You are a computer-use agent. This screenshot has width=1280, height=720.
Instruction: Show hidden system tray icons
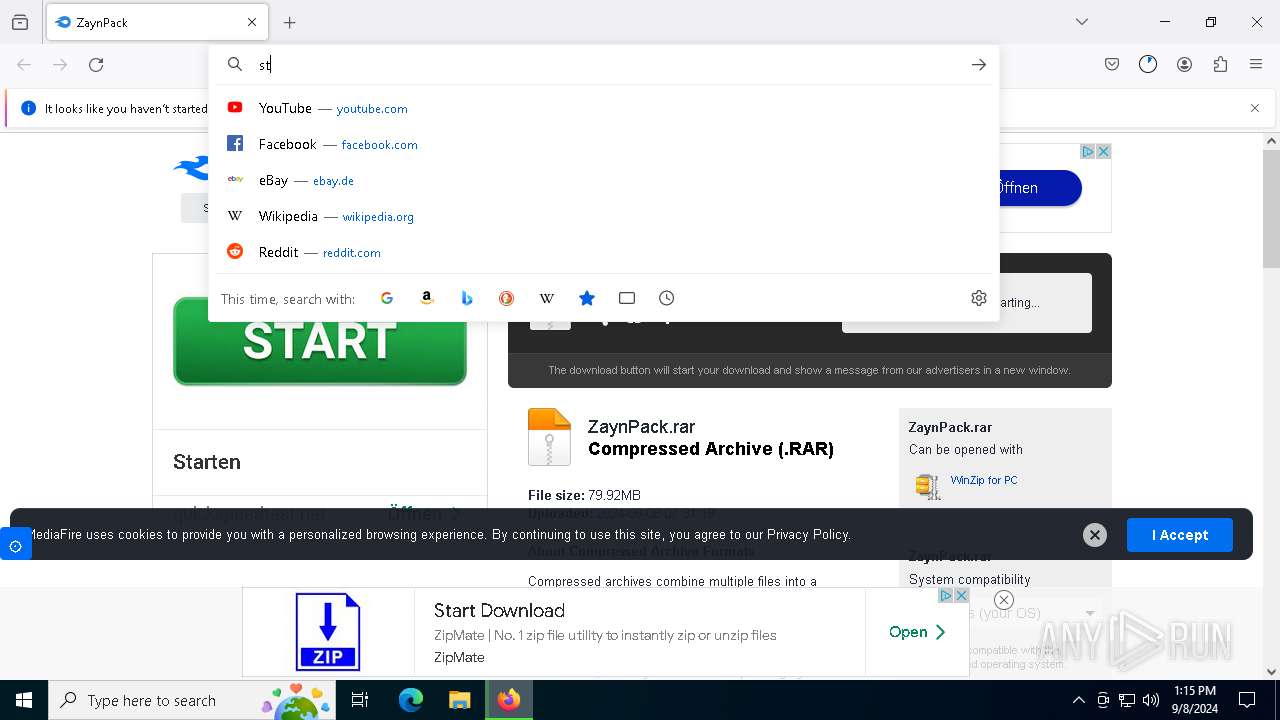[x=1078, y=700]
